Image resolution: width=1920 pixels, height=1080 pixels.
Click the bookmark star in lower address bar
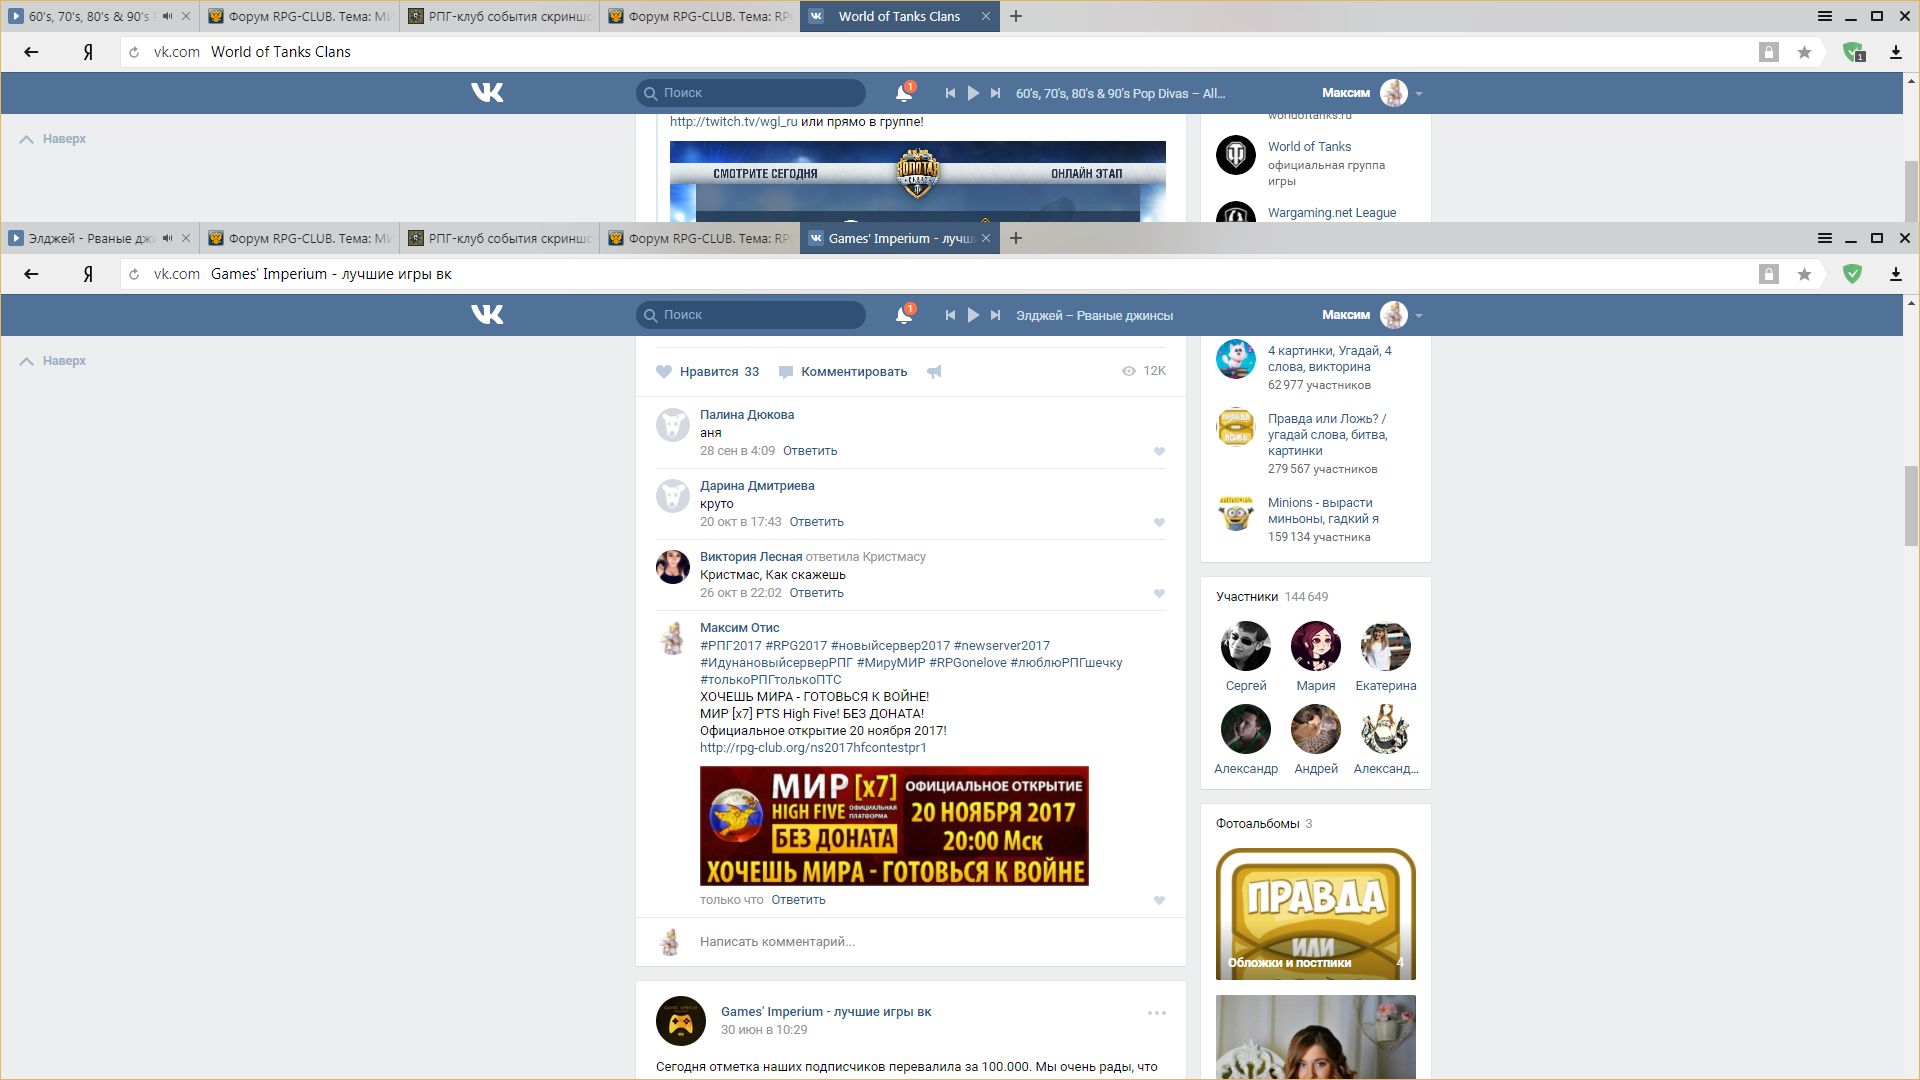[x=1804, y=274]
